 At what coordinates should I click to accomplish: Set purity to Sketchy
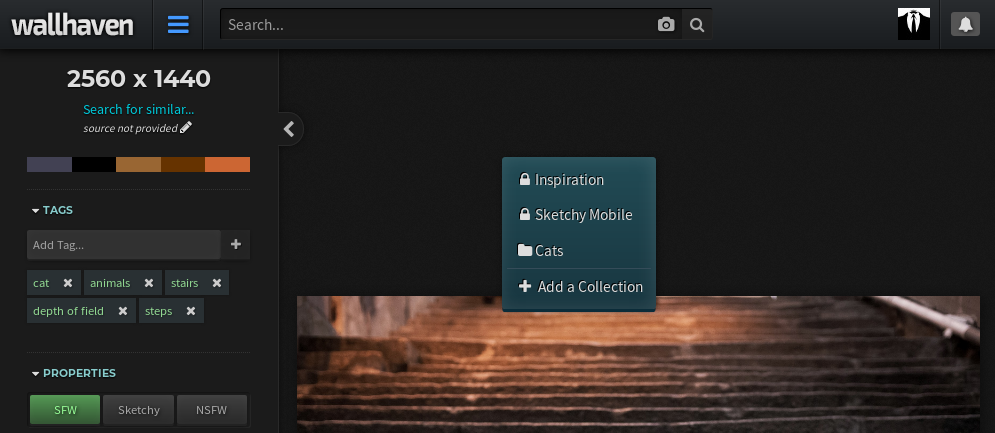(x=138, y=410)
